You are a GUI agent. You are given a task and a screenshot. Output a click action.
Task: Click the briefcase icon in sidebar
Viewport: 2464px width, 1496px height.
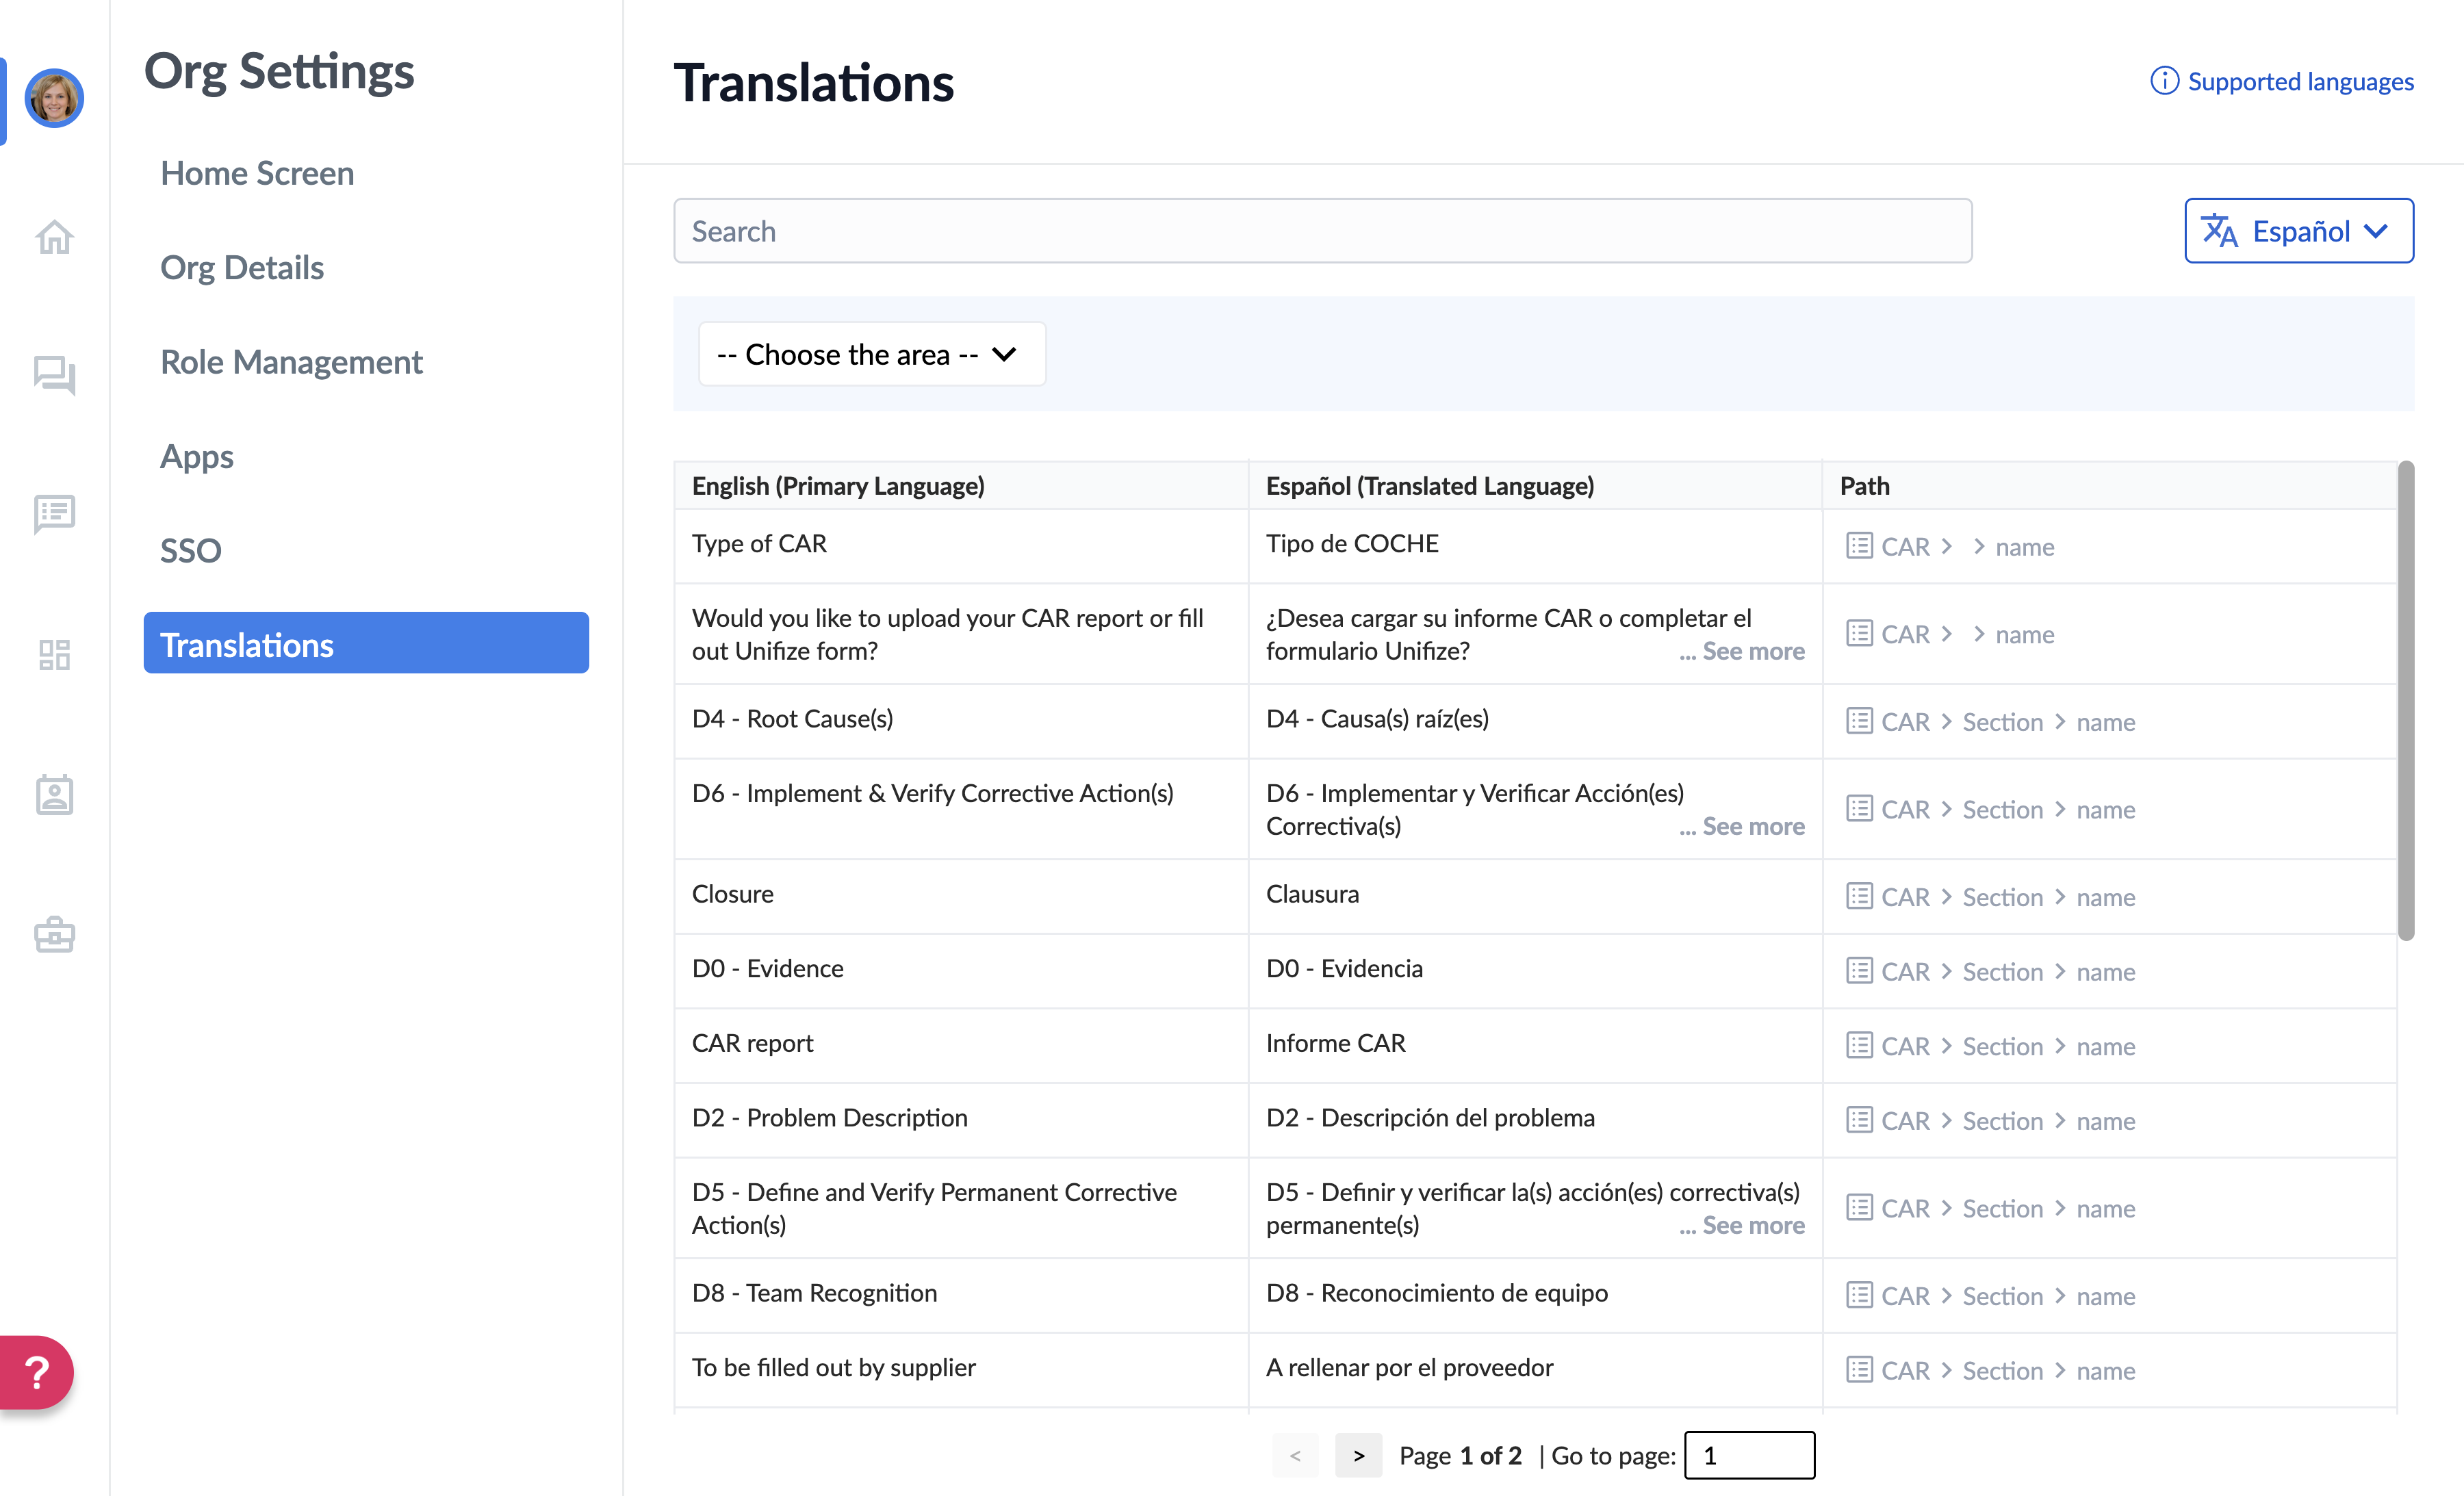point(54,934)
